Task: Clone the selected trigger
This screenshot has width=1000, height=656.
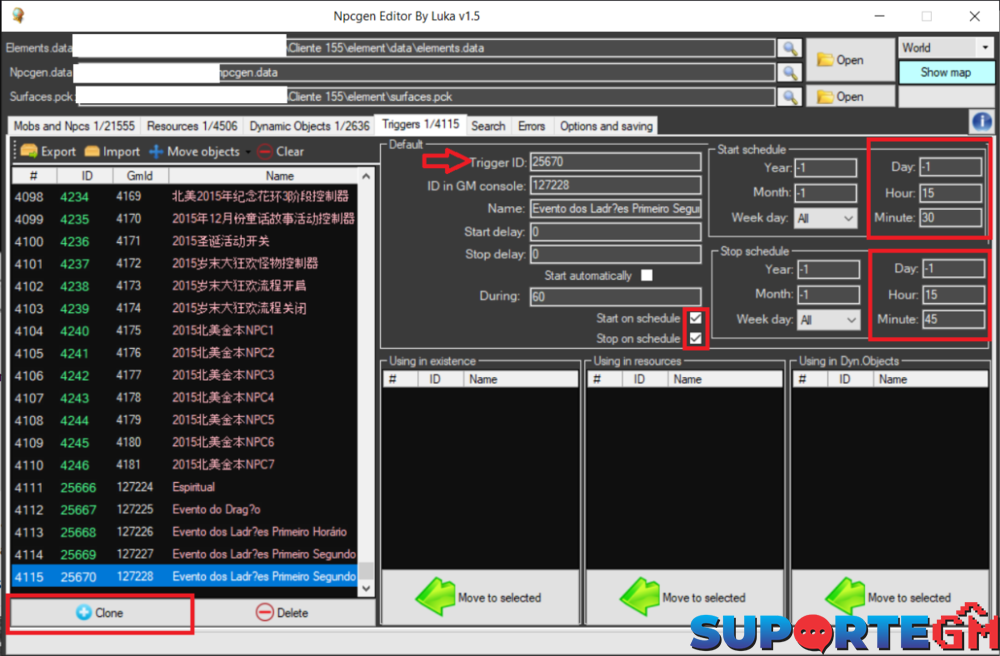Action: tap(99, 613)
